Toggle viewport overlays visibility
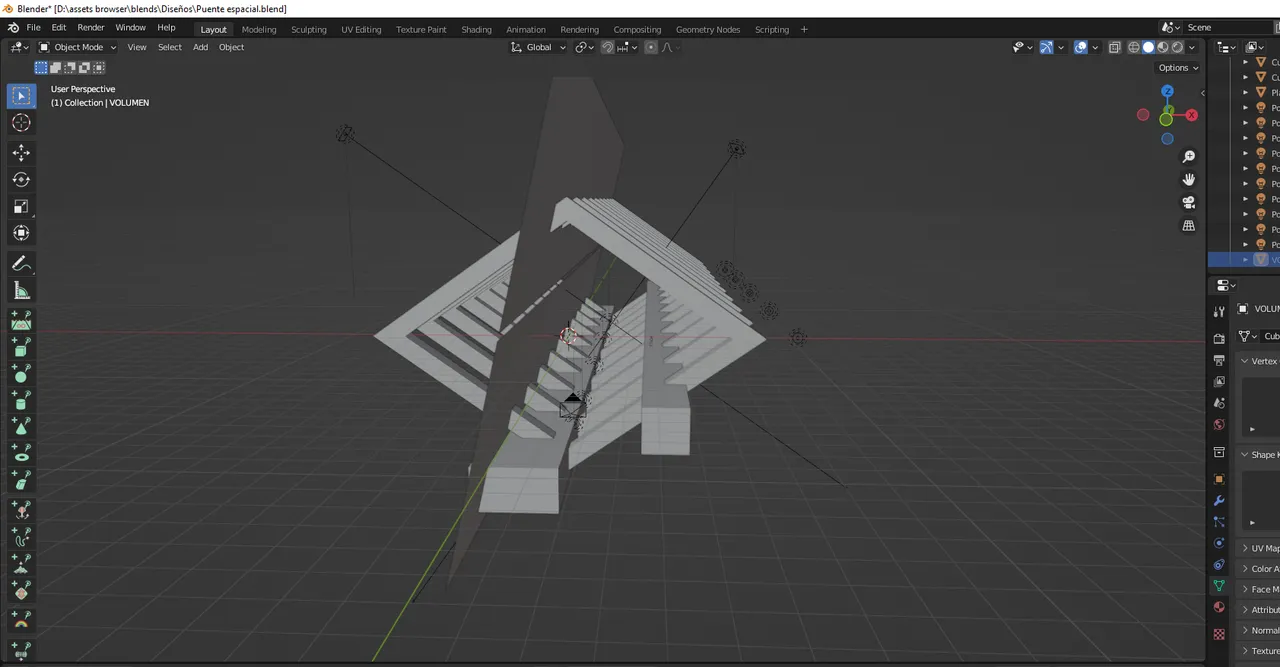Screen dimensions: 1280x667 pos(1081,47)
